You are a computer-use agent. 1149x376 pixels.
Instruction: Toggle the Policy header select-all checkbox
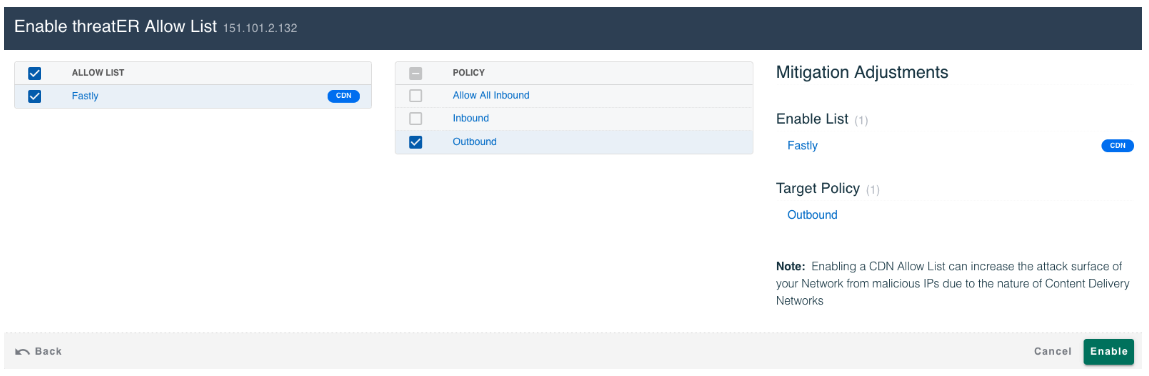(x=415, y=73)
